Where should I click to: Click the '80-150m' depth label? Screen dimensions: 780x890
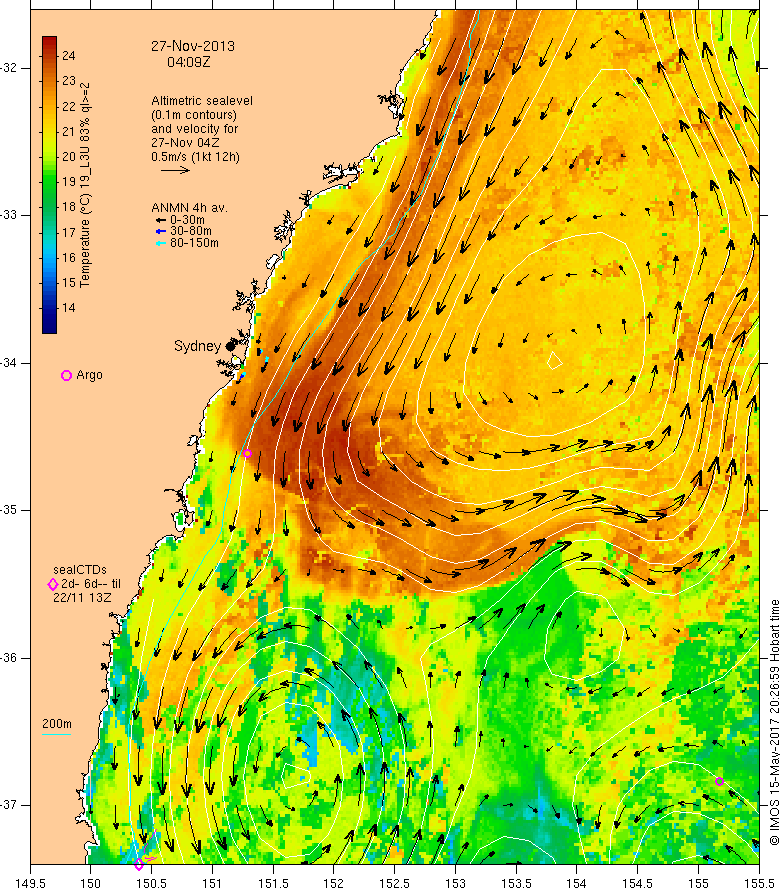(194, 243)
